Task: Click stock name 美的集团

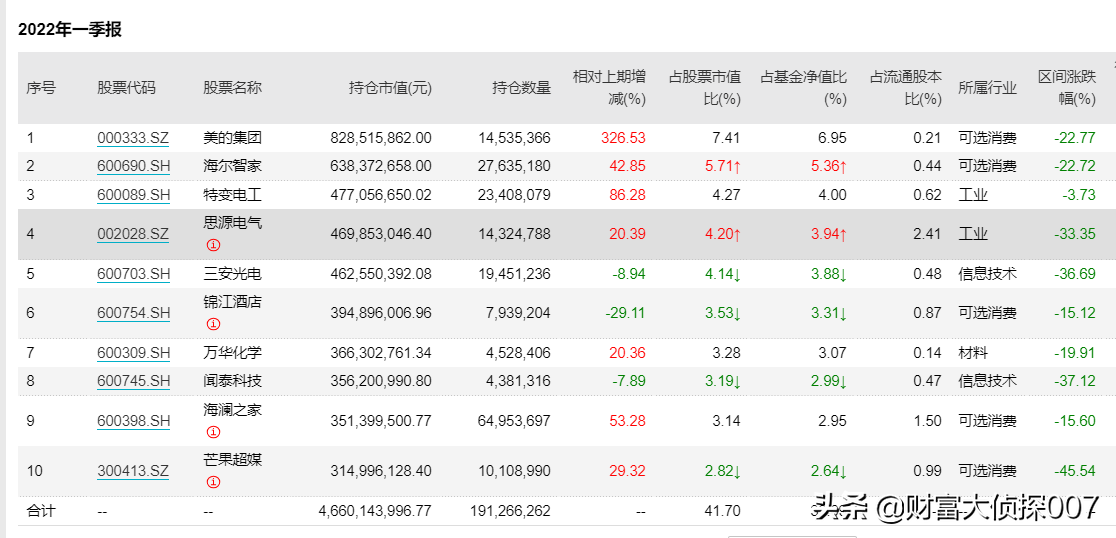Action: 232,137
